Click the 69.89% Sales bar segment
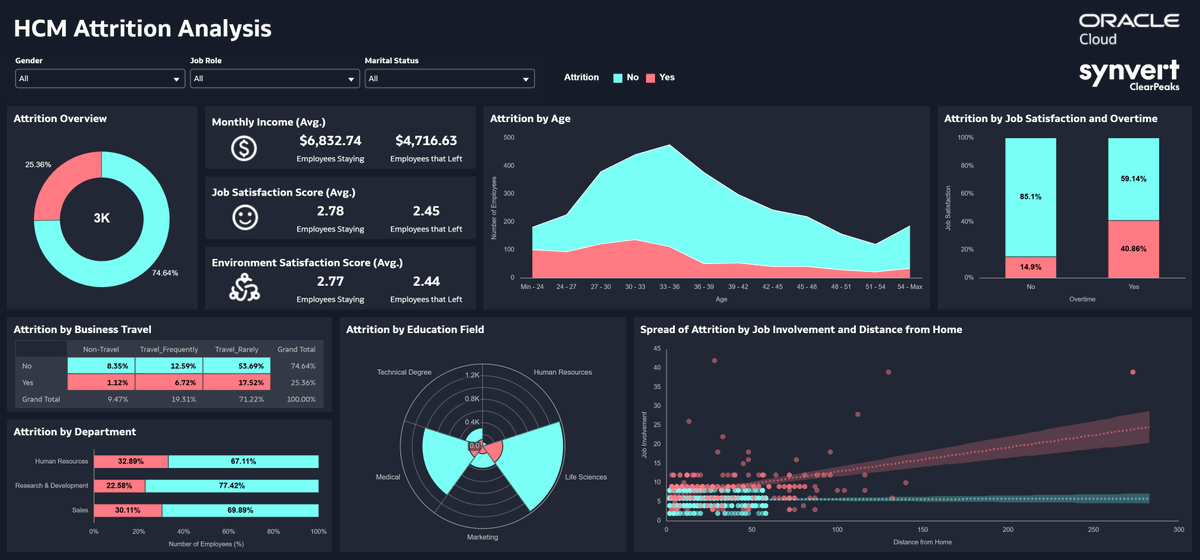This screenshot has height=560, width=1200. [x=240, y=510]
